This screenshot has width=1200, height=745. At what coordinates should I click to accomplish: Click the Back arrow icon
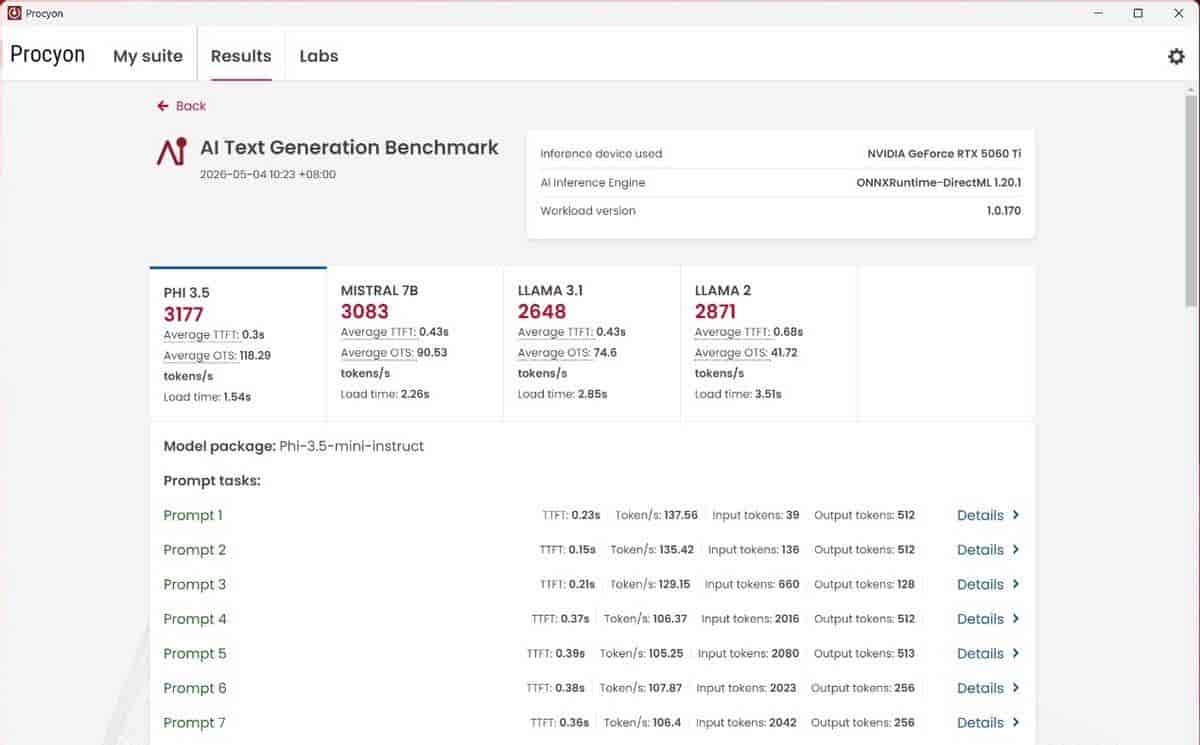163,106
